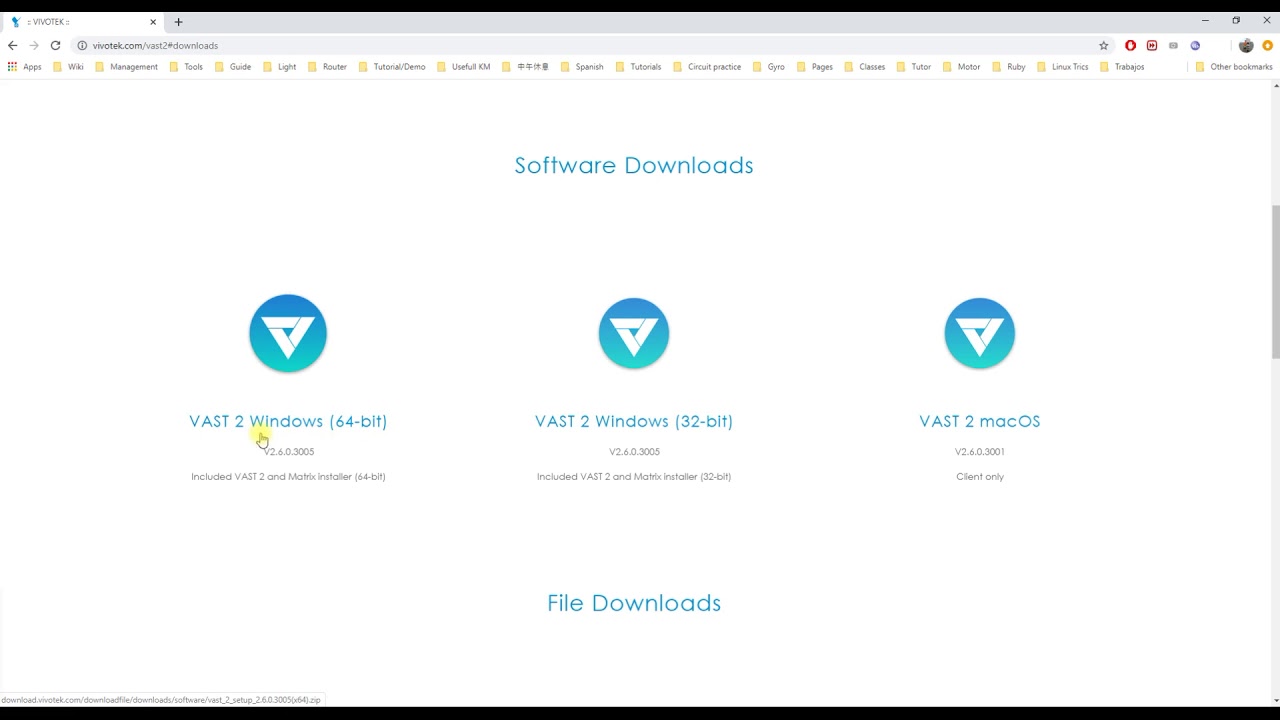Viewport: 1280px width, 720px height.
Task: Click the gray extension icon in toolbar
Action: (x=1173, y=45)
